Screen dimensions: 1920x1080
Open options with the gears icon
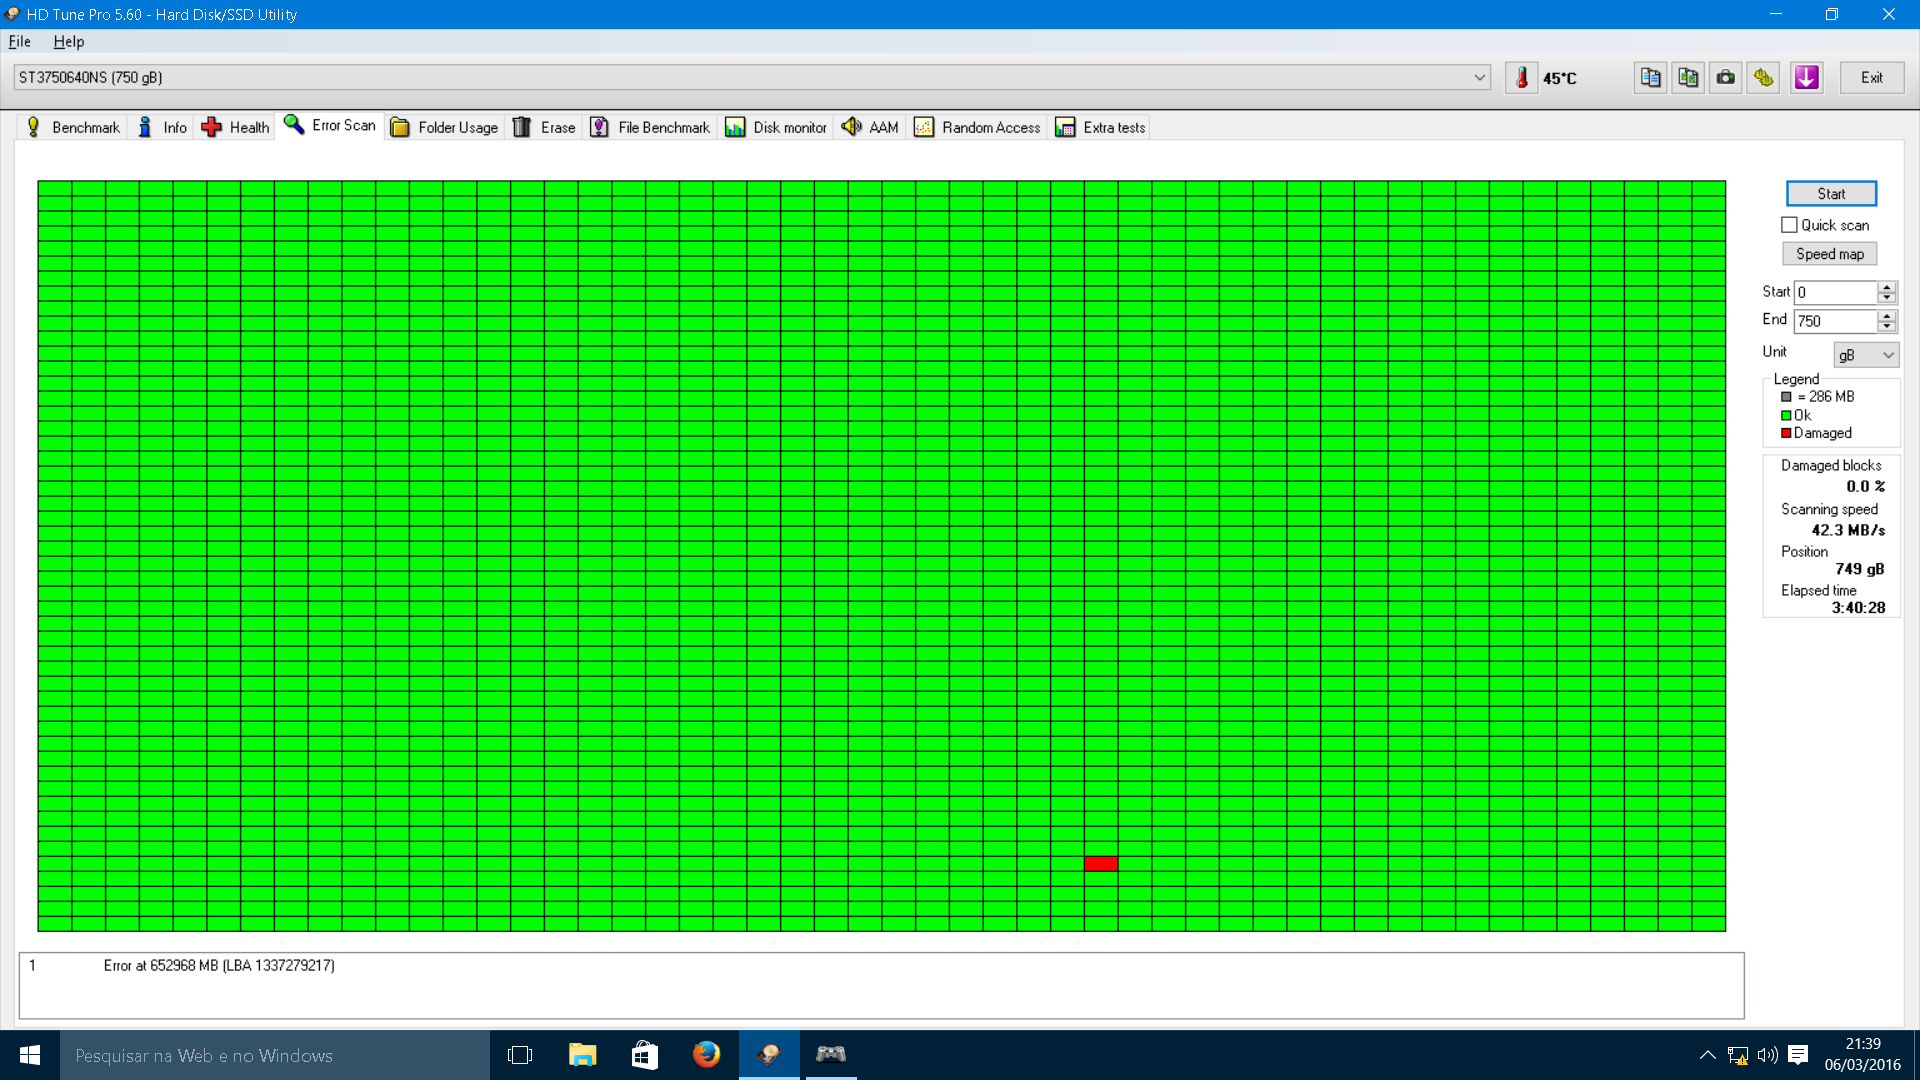tap(1764, 78)
